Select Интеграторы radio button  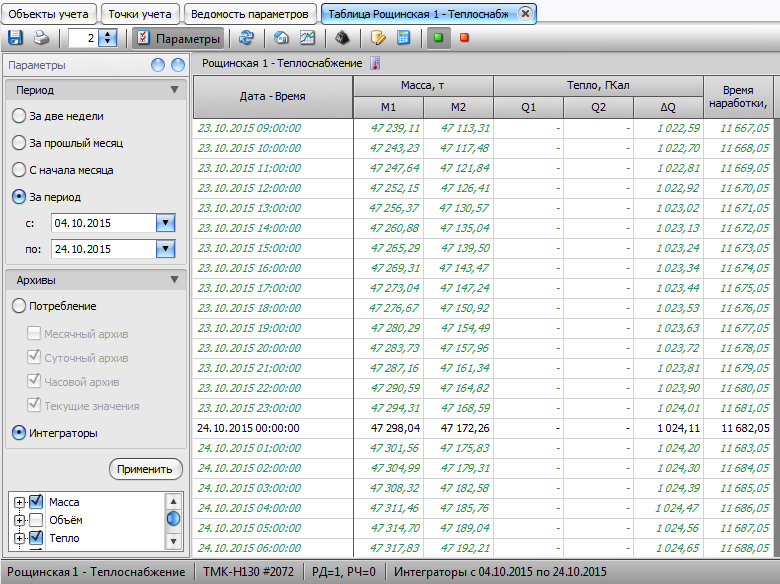click(x=18, y=433)
